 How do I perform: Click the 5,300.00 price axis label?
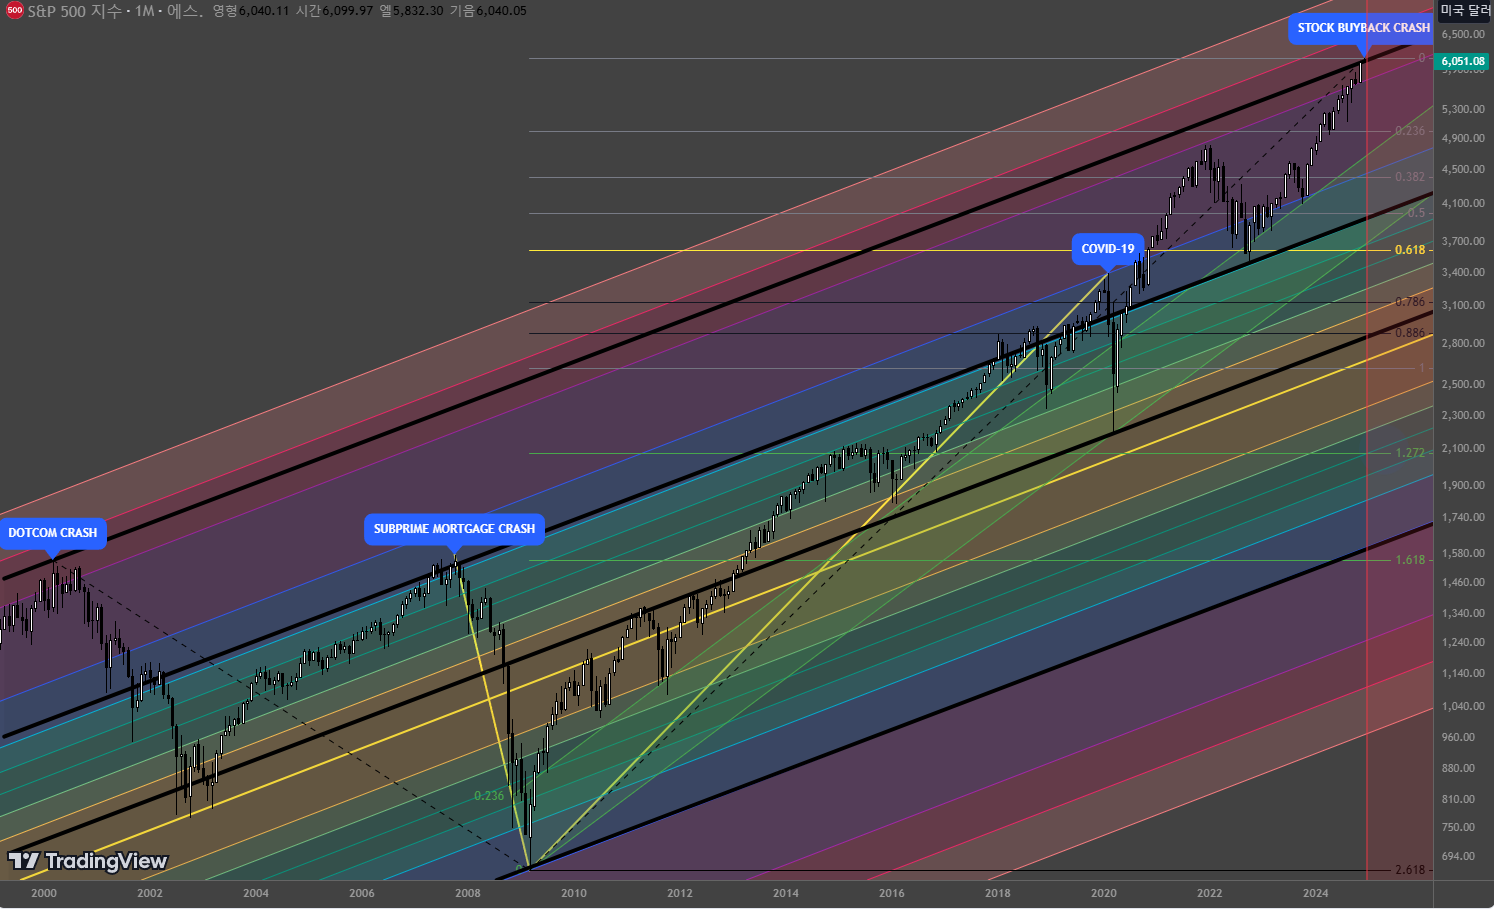click(x=1463, y=109)
